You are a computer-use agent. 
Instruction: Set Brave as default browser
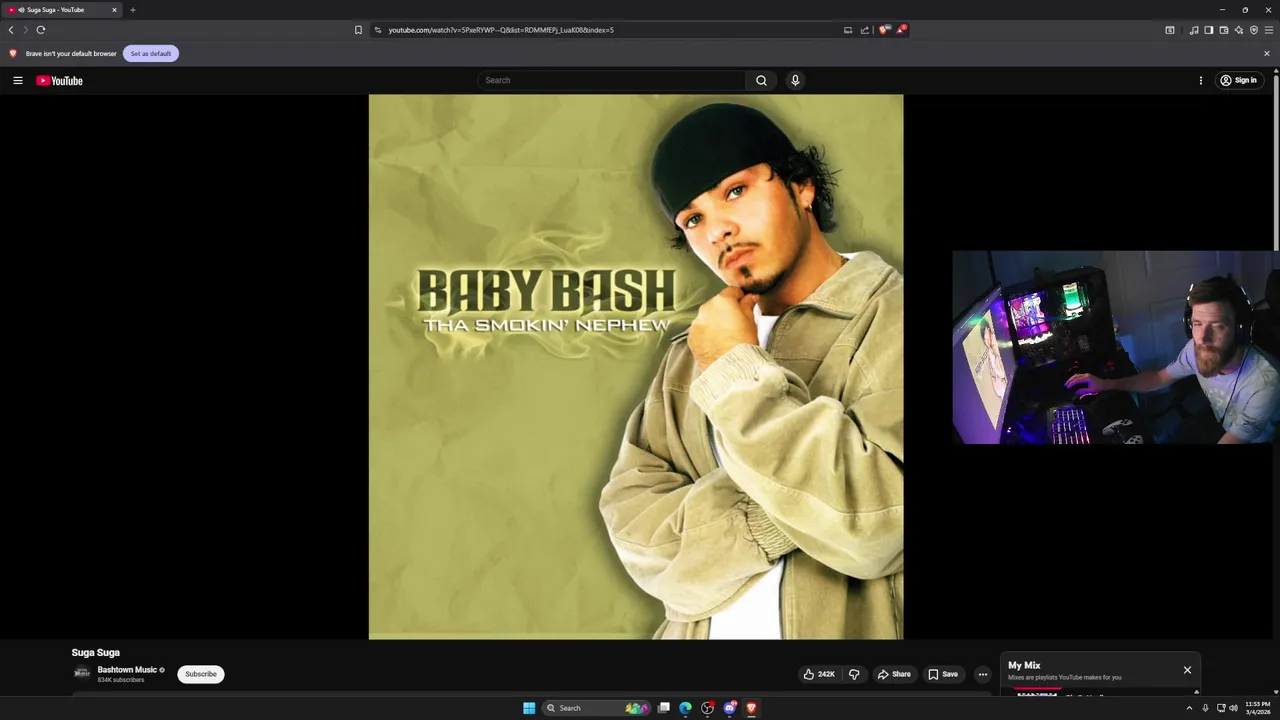pos(151,53)
